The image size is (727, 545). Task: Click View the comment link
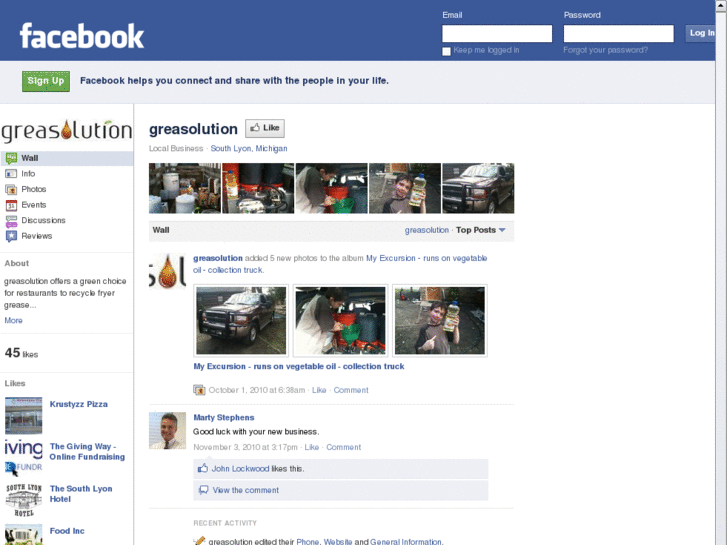pyautogui.click(x=246, y=490)
